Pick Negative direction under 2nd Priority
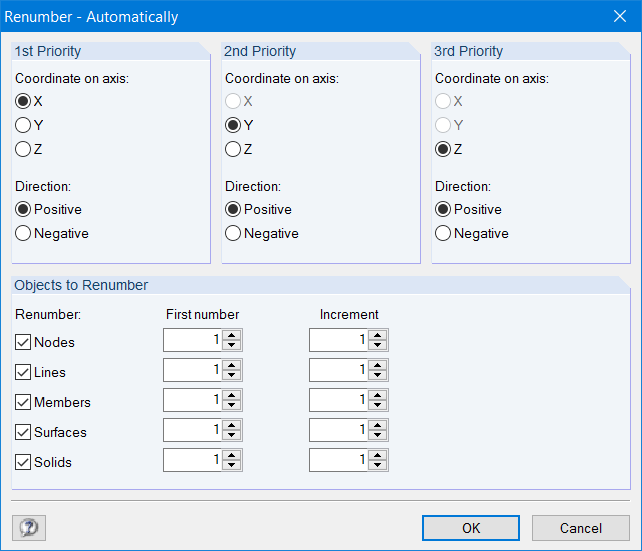642x551 pixels. [233, 233]
